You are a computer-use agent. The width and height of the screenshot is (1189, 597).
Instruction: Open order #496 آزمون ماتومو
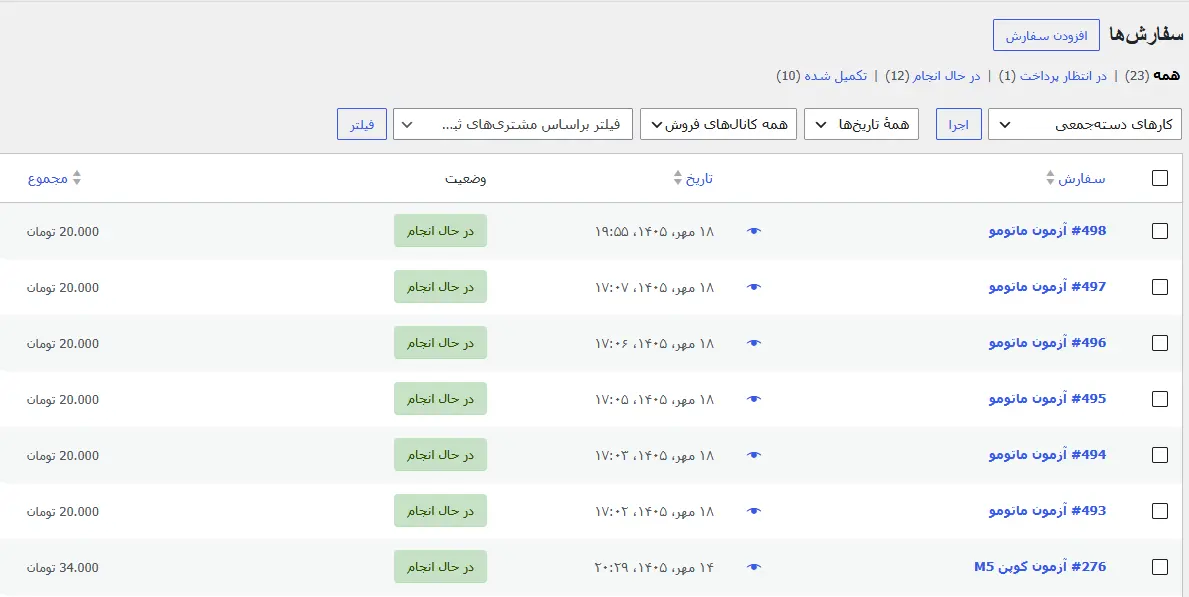pyautogui.click(x=1047, y=343)
